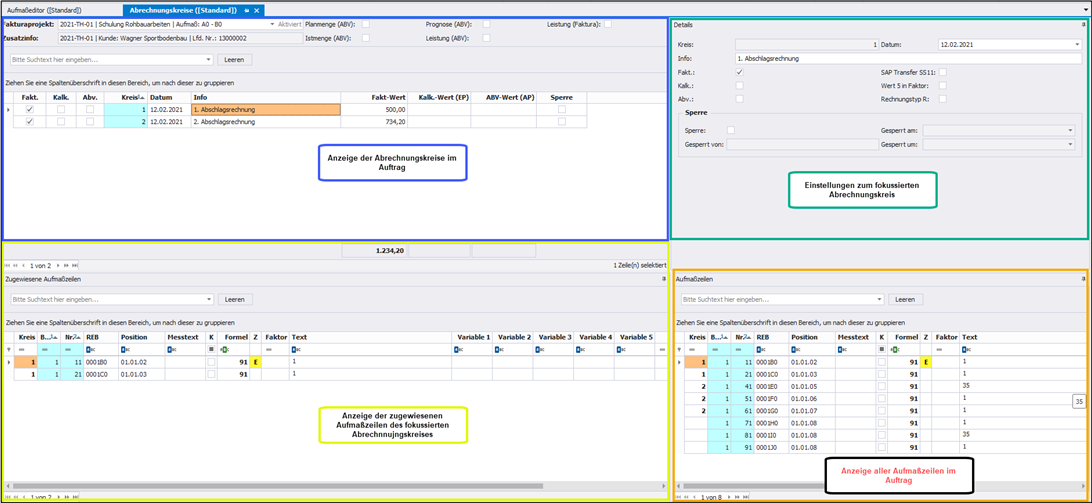Open the Fakturaprojekt dropdown
The height and width of the screenshot is (503, 1092).
pos(271,24)
